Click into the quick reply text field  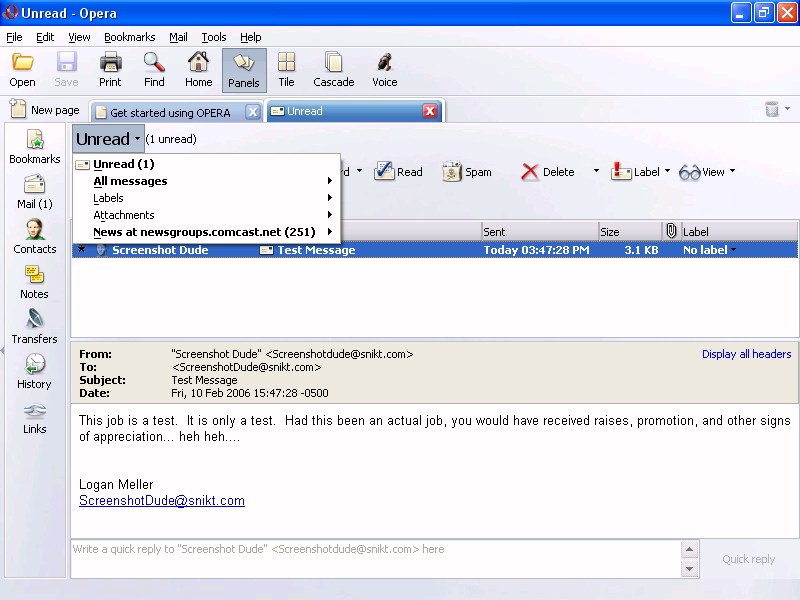[x=377, y=559]
